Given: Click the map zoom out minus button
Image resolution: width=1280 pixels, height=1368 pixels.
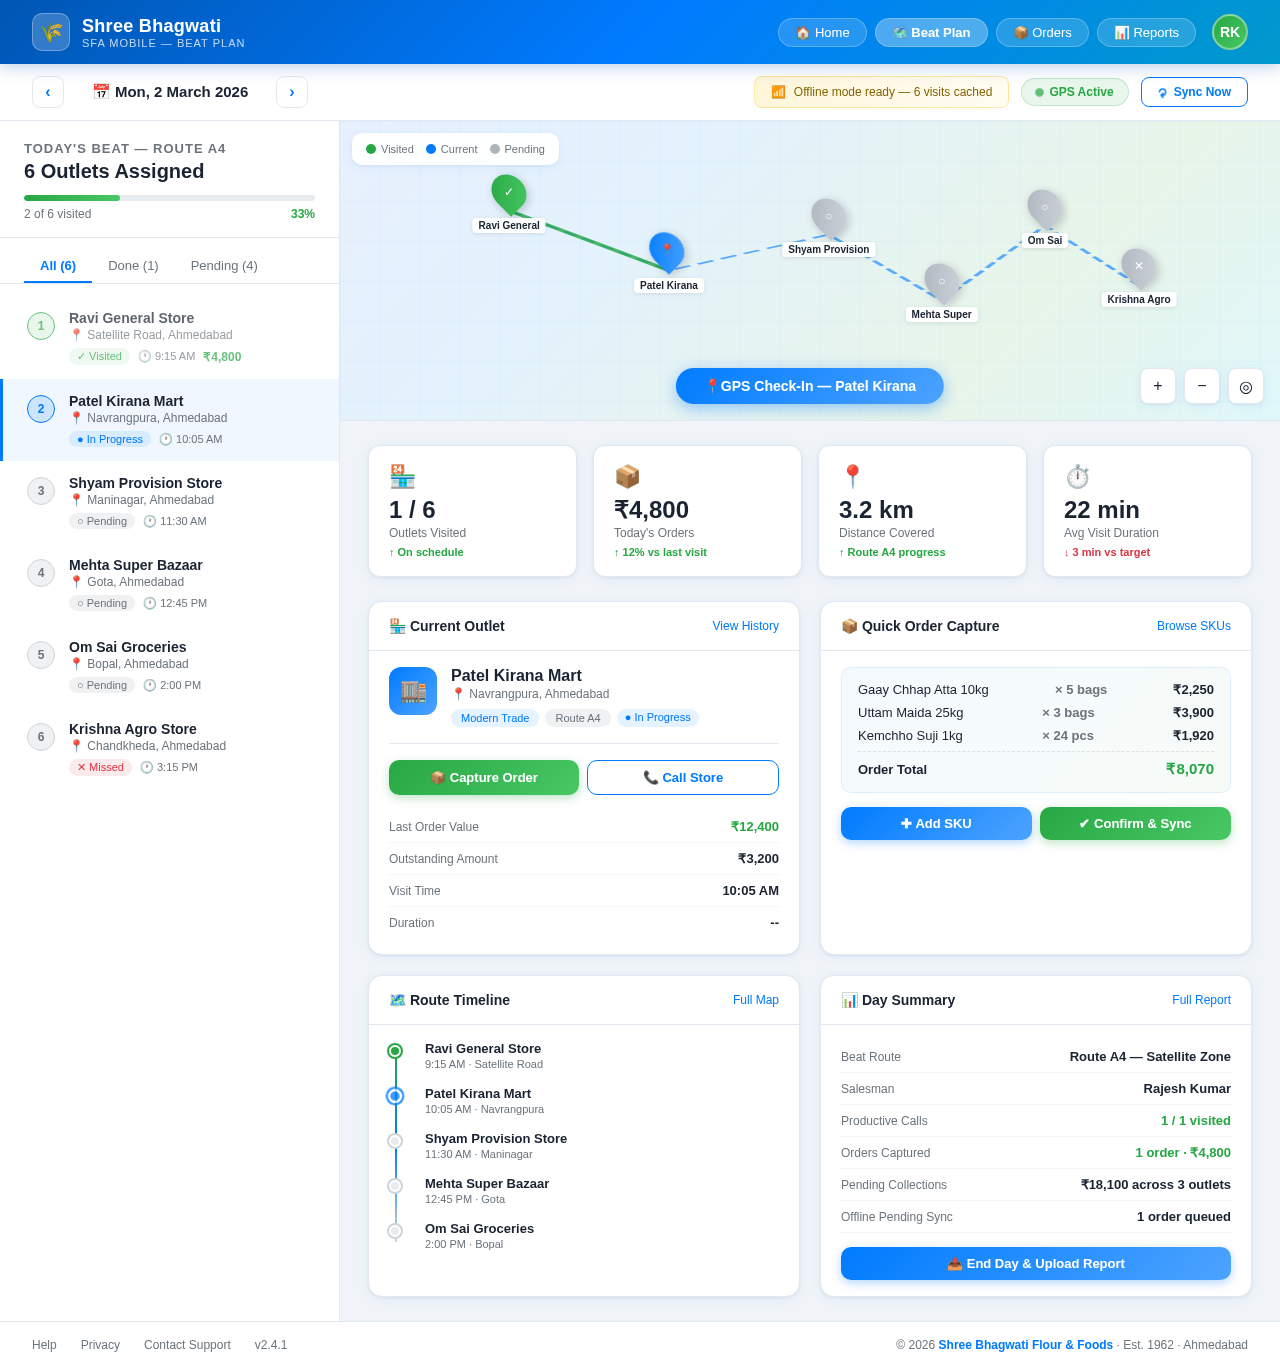Looking at the screenshot, I should point(1202,386).
